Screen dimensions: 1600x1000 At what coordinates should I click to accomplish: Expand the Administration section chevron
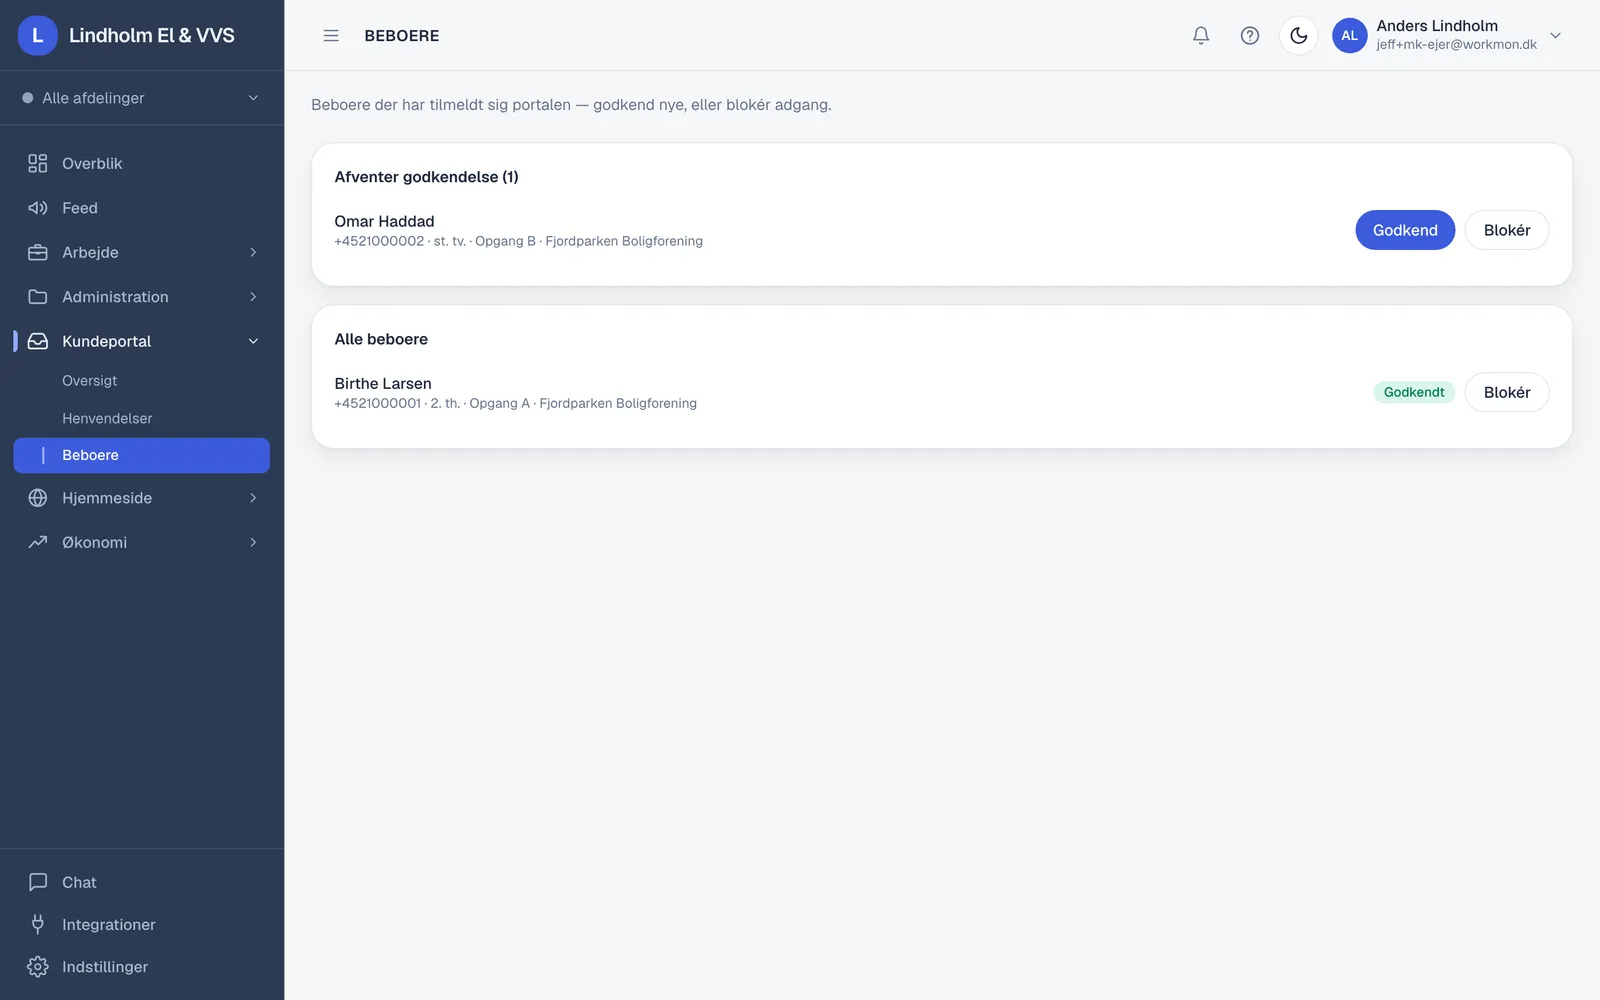(x=253, y=297)
